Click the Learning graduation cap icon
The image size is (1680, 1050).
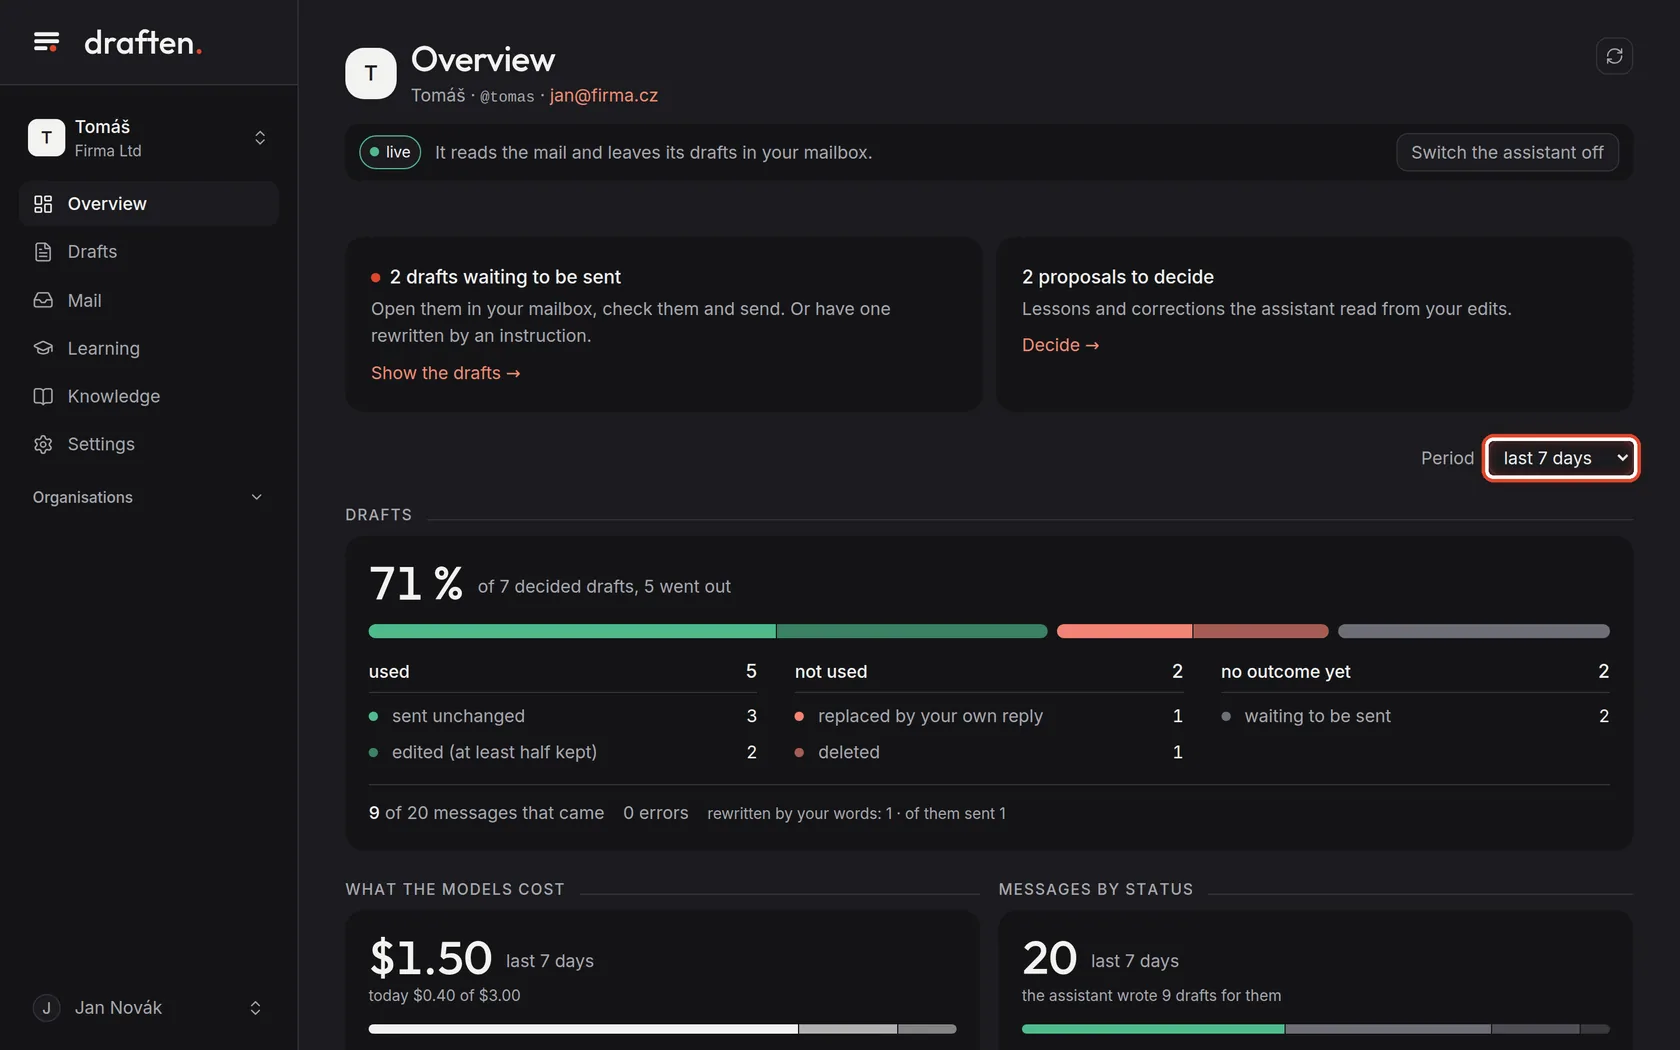pyautogui.click(x=43, y=348)
